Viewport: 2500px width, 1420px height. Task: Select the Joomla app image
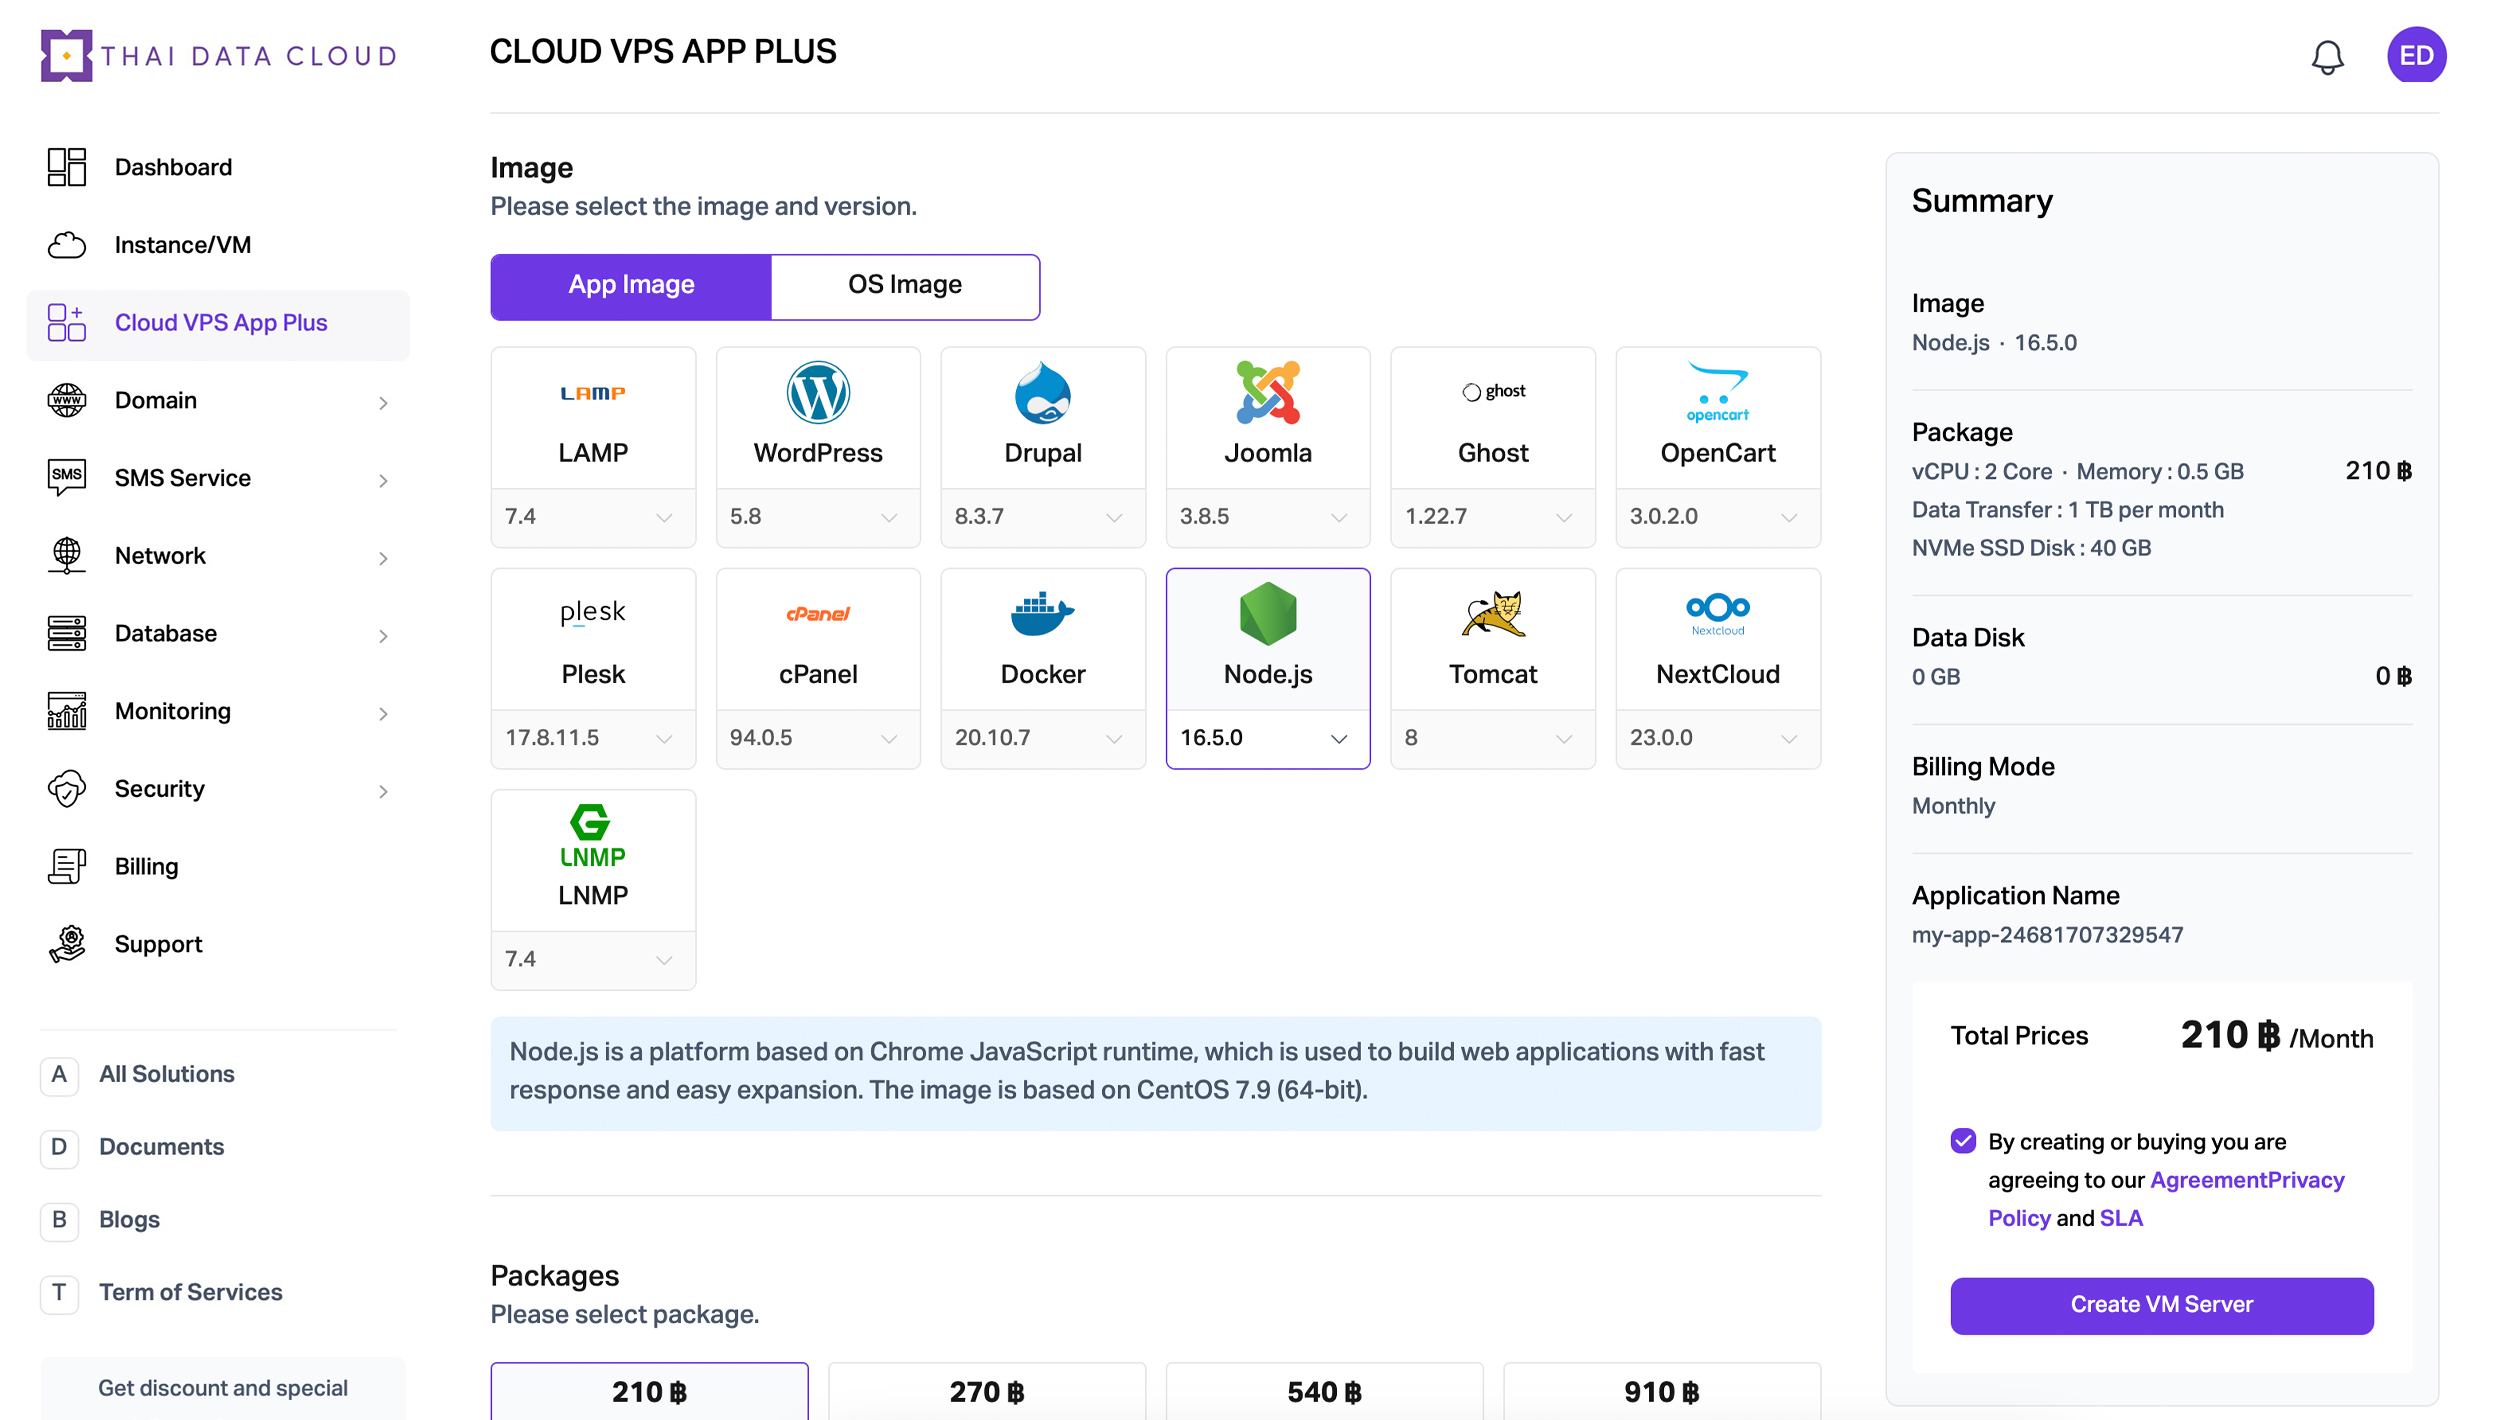1268,418
